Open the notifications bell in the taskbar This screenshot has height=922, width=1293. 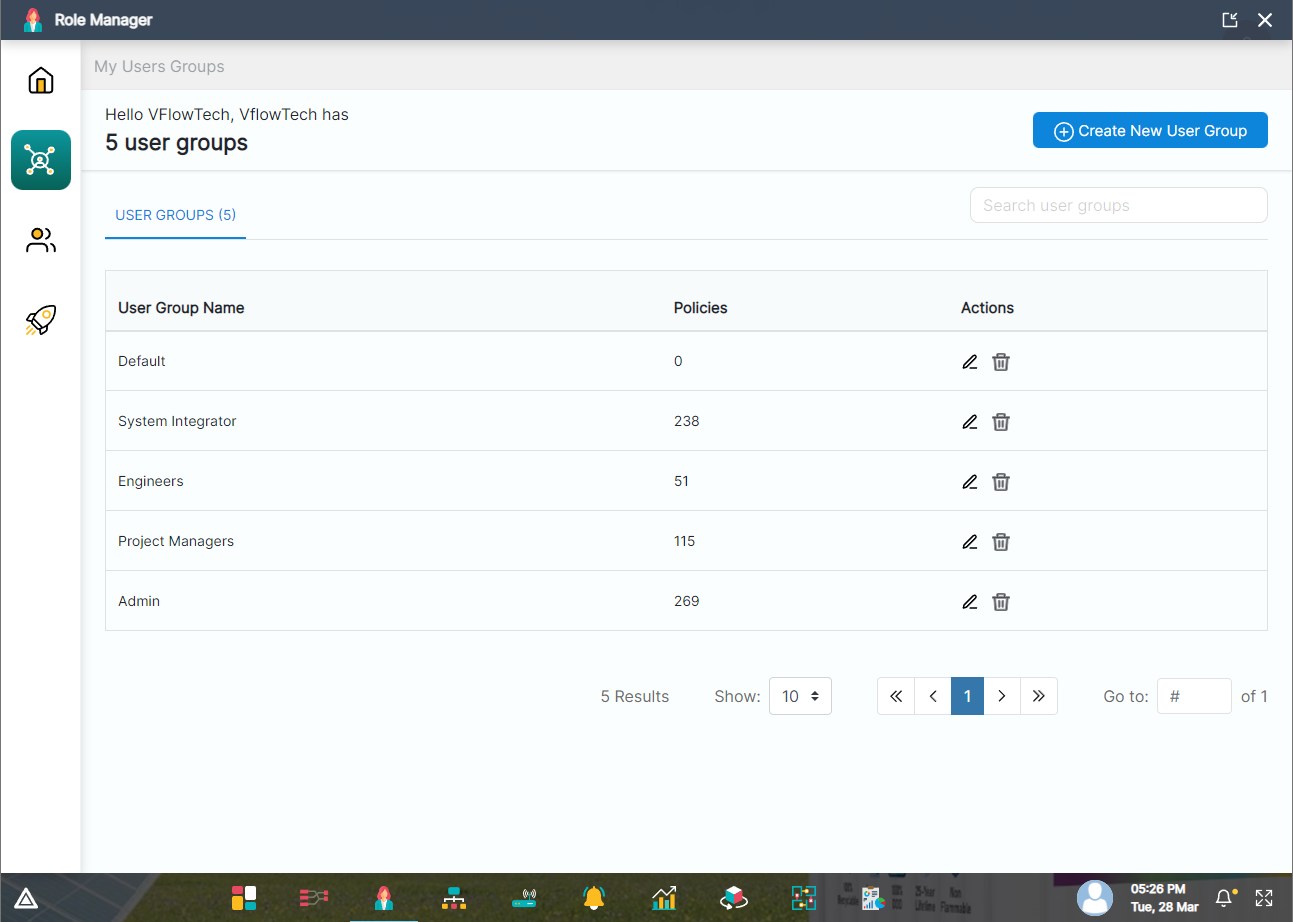594,898
